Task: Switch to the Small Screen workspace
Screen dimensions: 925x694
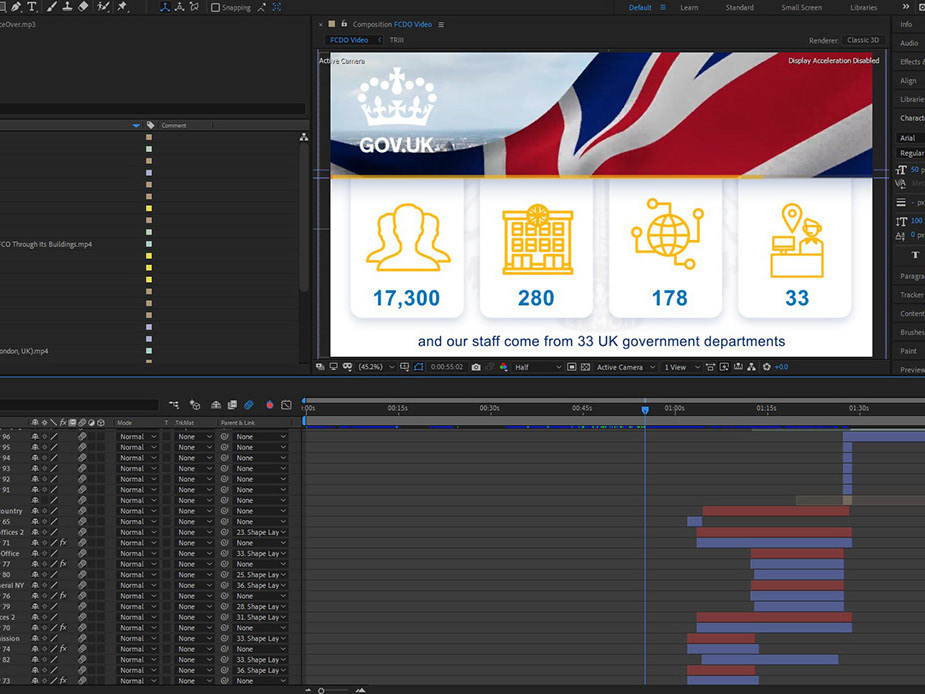Action: [x=801, y=8]
